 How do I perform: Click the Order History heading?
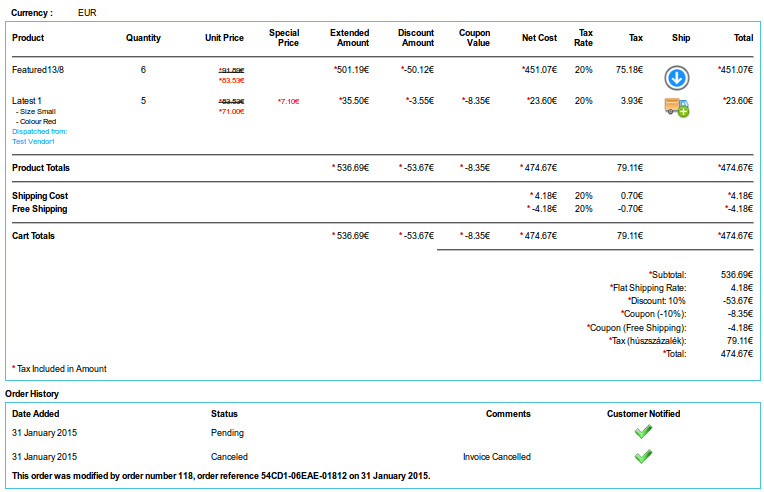(32, 394)
